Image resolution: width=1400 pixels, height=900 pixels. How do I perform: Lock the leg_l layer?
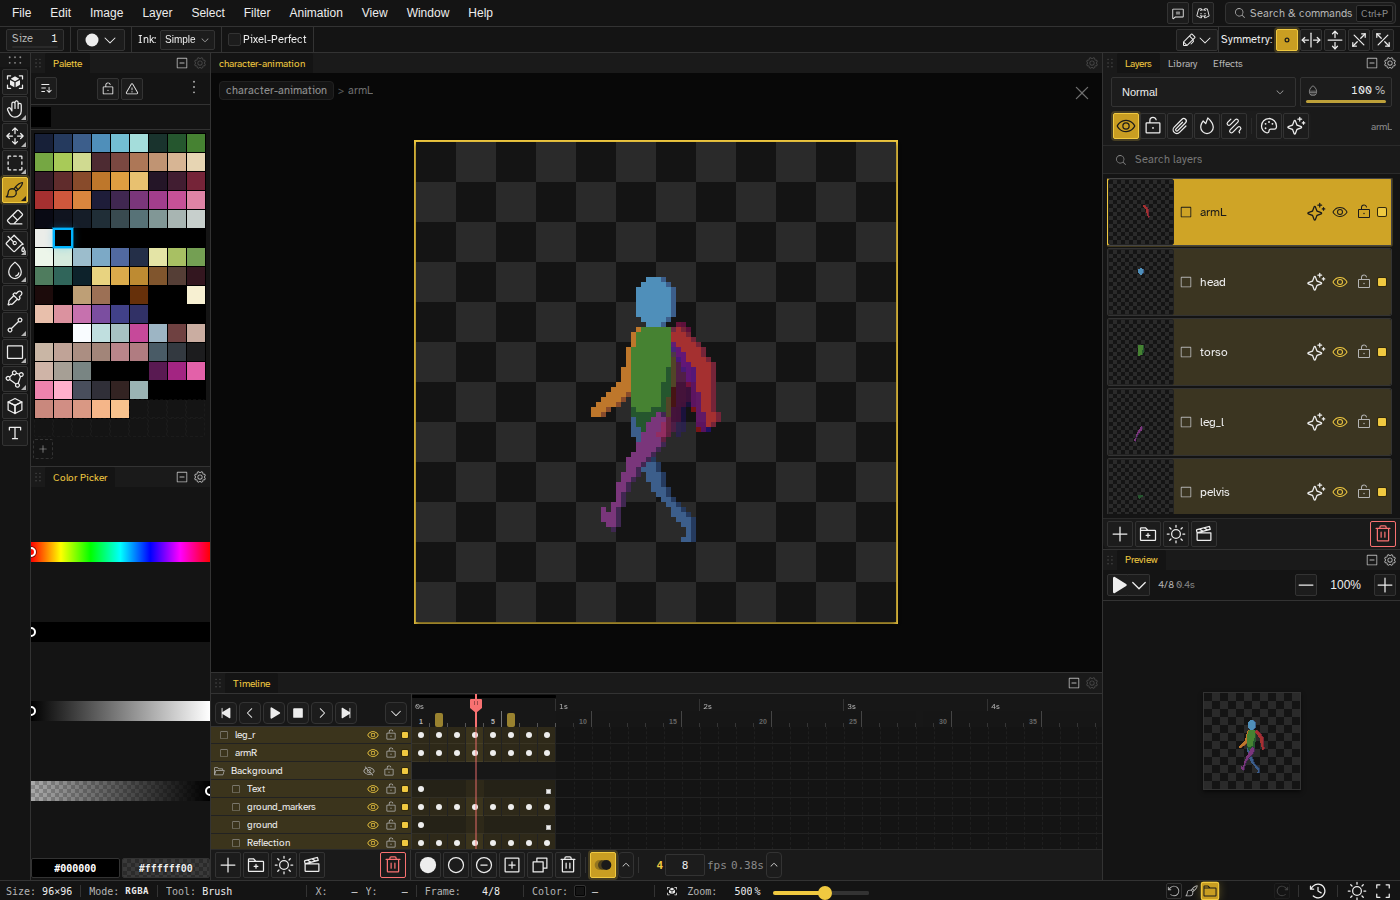(x=1364, y=422)
